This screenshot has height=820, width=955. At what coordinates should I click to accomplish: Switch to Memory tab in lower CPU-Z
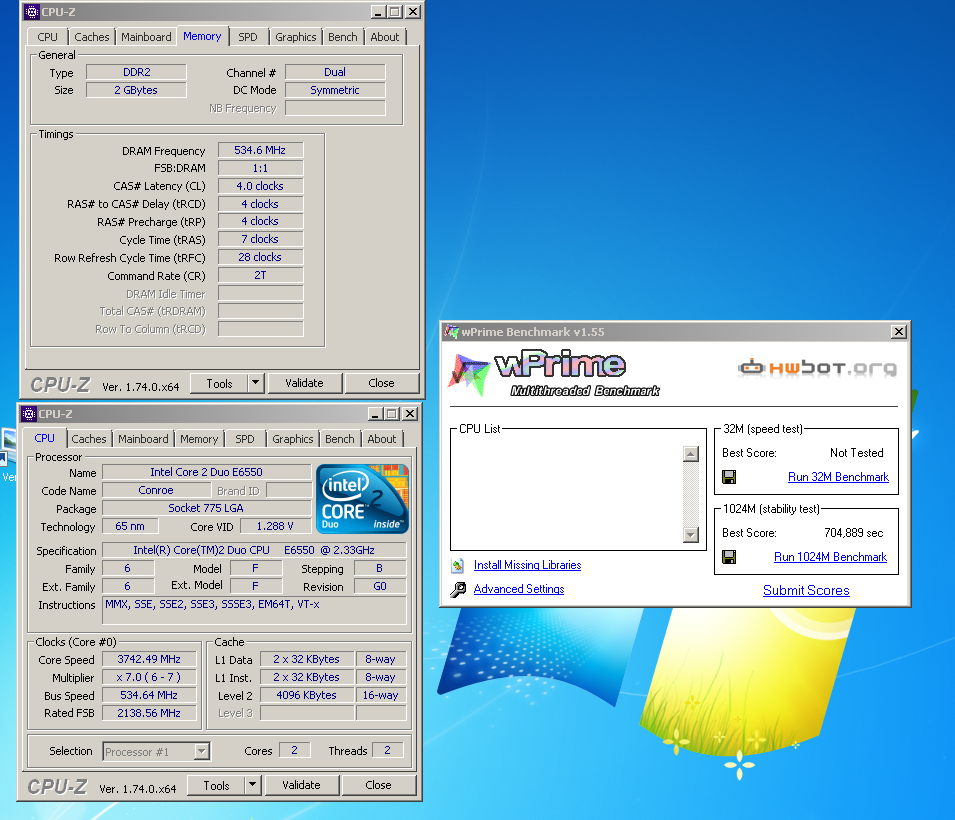click(x=199, y=439)
